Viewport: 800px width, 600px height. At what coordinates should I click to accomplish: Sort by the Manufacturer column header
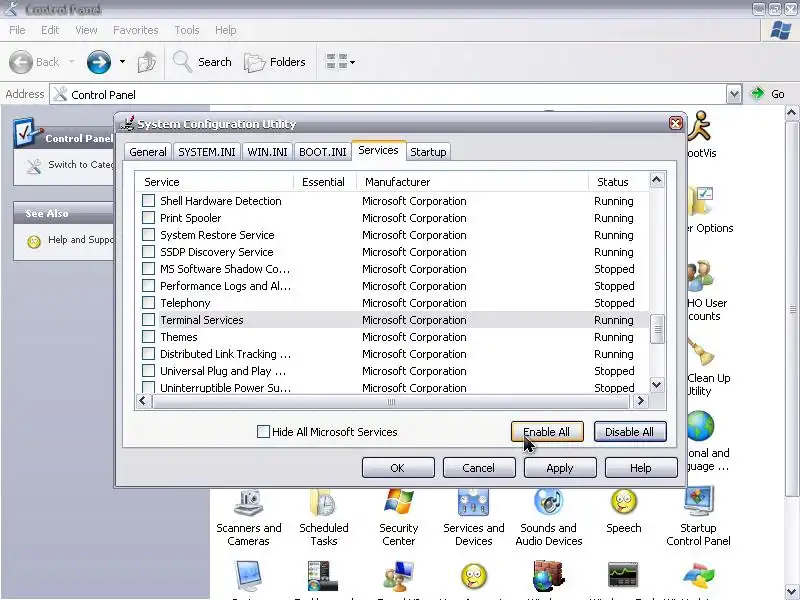click(472, 182)
